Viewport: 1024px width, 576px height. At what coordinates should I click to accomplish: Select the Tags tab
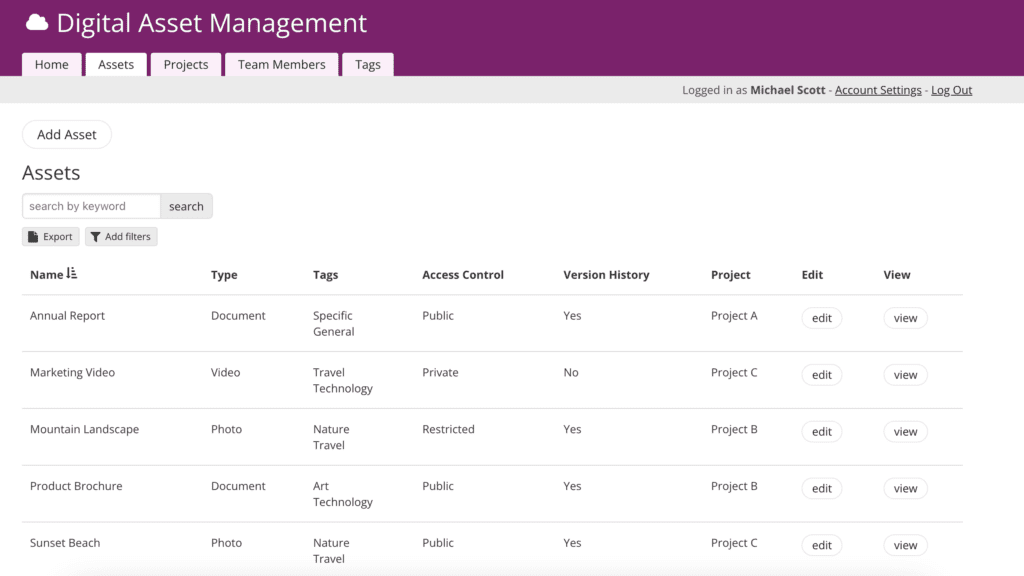coord(368,64)
